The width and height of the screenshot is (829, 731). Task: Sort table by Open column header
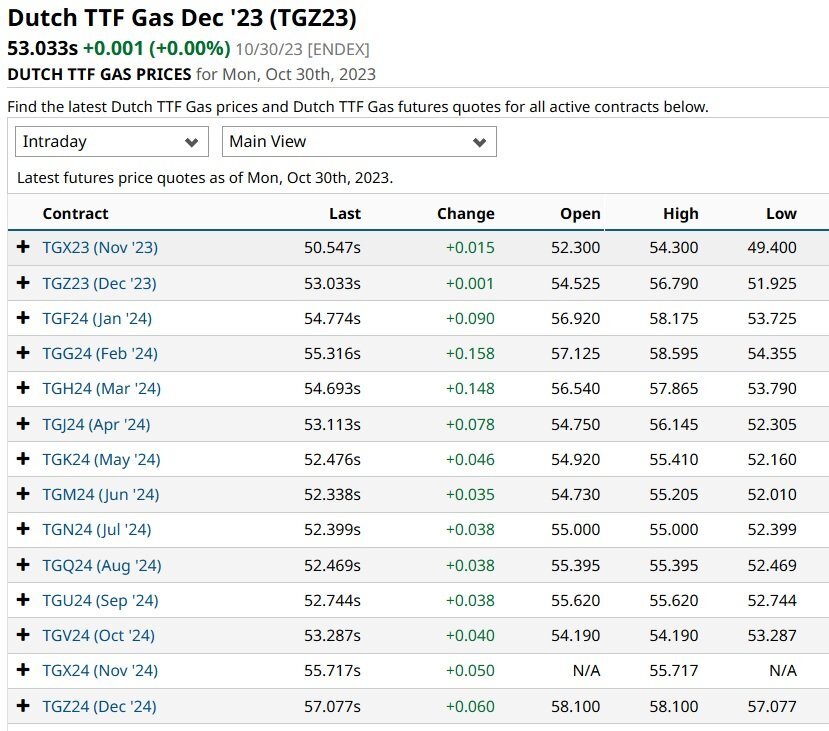coord(580,214)
